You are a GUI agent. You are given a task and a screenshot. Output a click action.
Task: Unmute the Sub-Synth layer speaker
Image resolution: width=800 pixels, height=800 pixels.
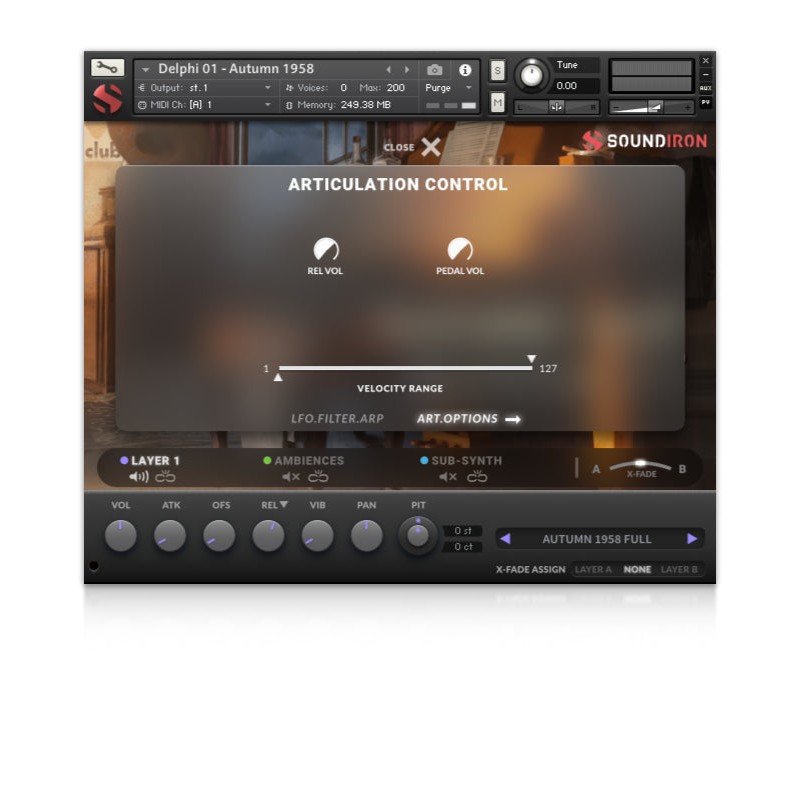coord(448,477)
